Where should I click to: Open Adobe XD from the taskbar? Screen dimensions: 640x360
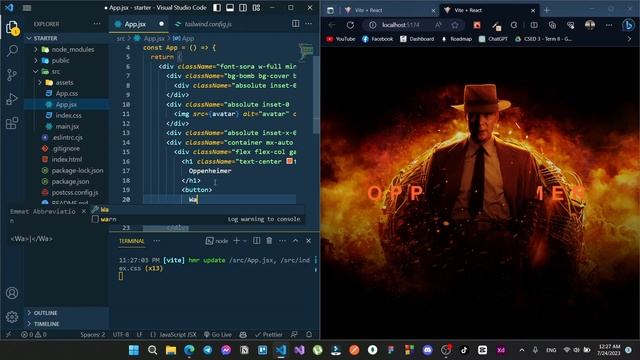(x=501, y=350)
